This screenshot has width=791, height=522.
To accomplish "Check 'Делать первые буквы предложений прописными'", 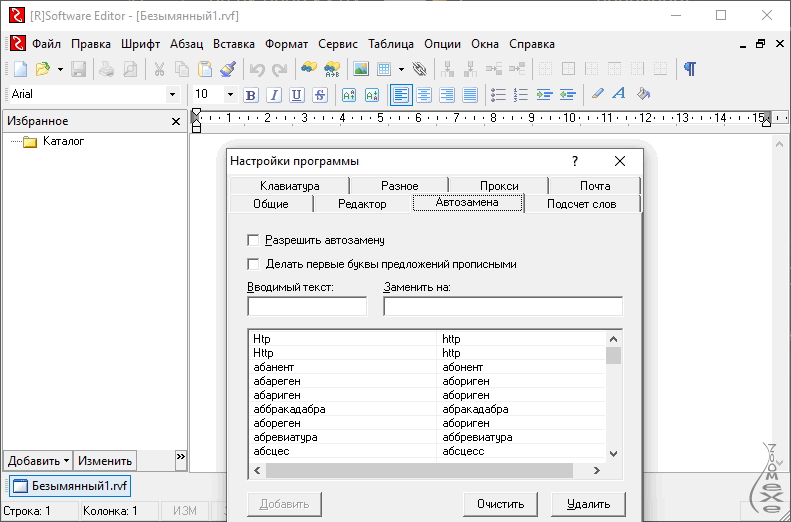I will click(x=253, y=265).
